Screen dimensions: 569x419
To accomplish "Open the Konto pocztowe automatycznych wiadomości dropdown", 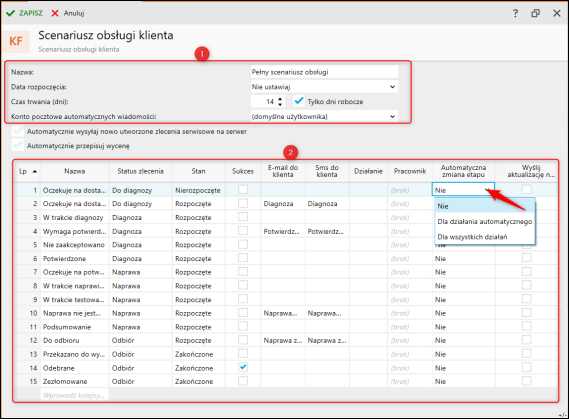I will tap(392, 116).
